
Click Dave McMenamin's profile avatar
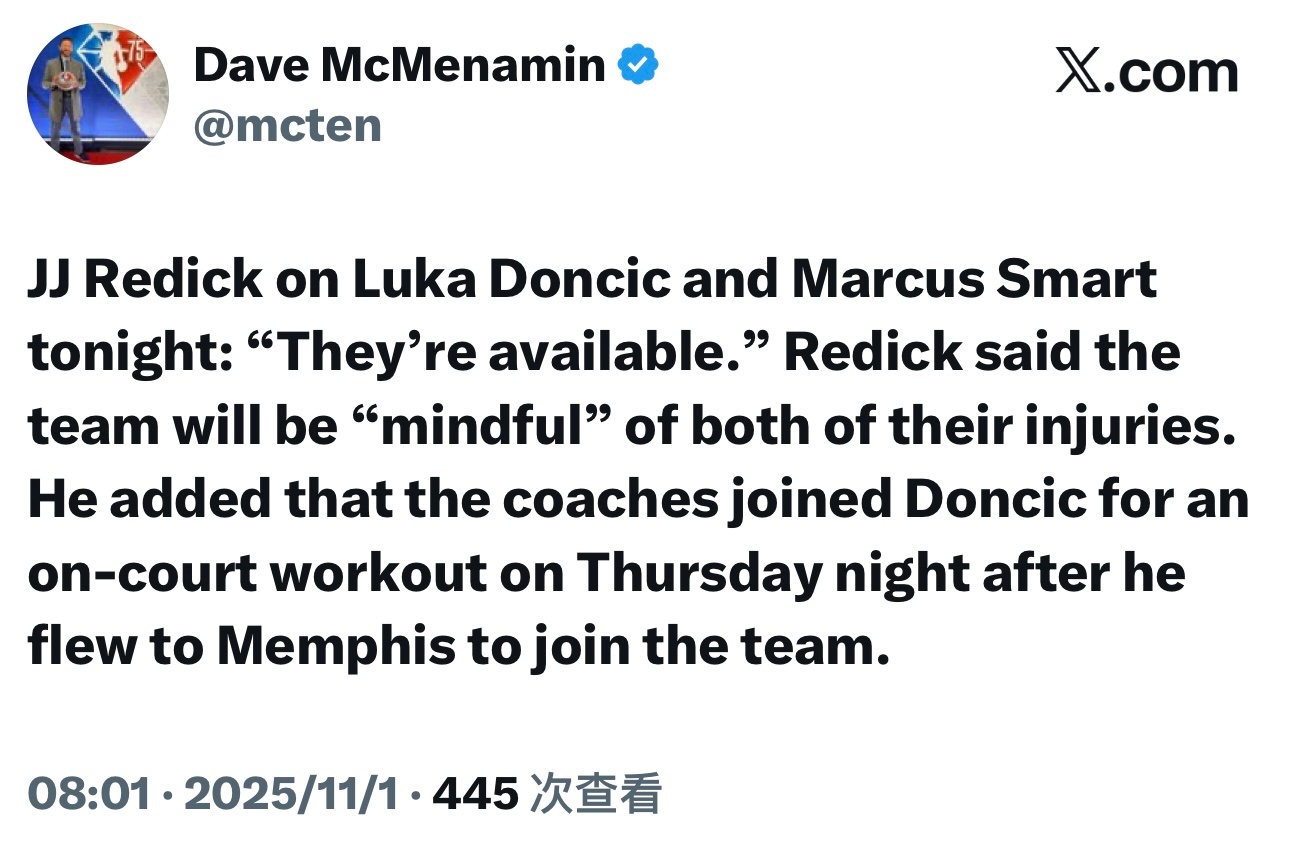tap(97, 95)
